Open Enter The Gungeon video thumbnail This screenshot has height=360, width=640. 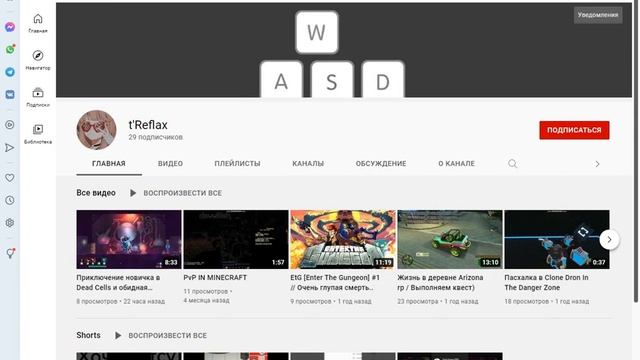coord(343,240)
